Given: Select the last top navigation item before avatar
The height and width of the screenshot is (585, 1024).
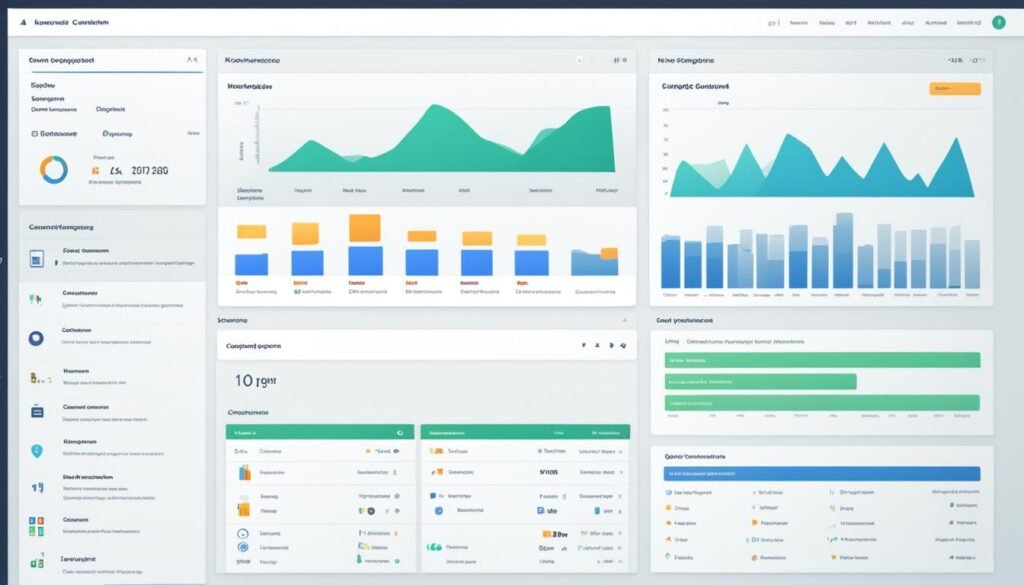Looking at the screenshot, I should (x=967, y=22).
